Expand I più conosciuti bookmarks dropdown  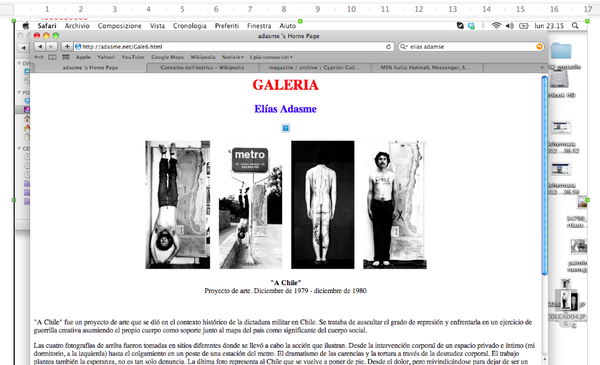click(x=271, y=57)
